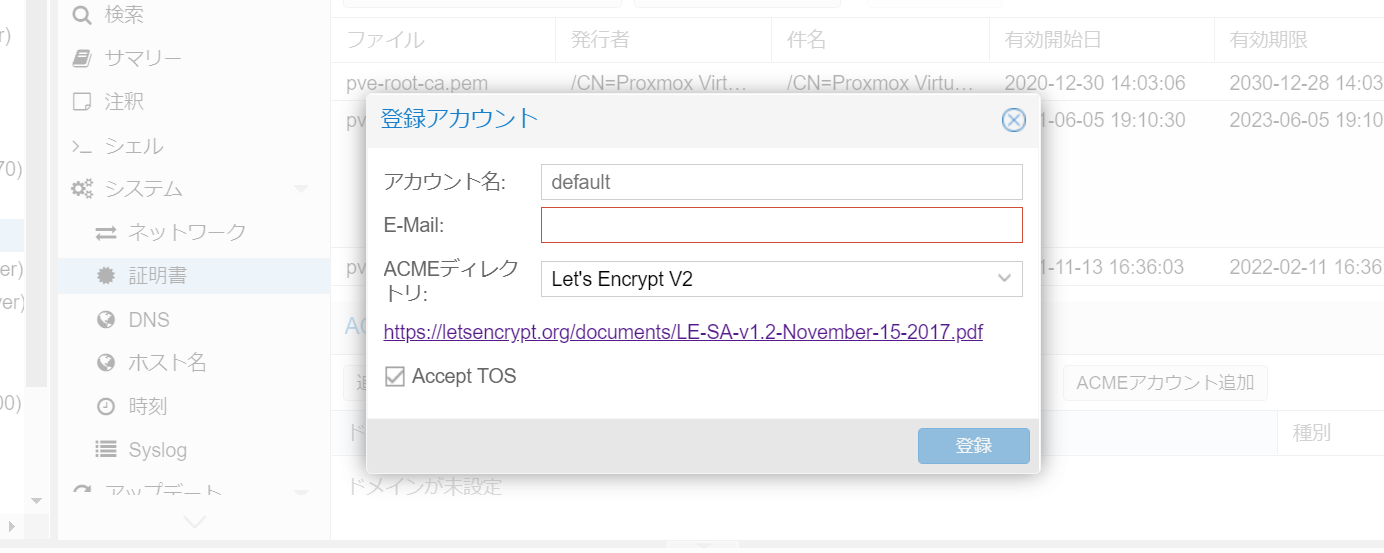
Task: Select the 注釈 notes icon
Action: click(x=82, y=101)
